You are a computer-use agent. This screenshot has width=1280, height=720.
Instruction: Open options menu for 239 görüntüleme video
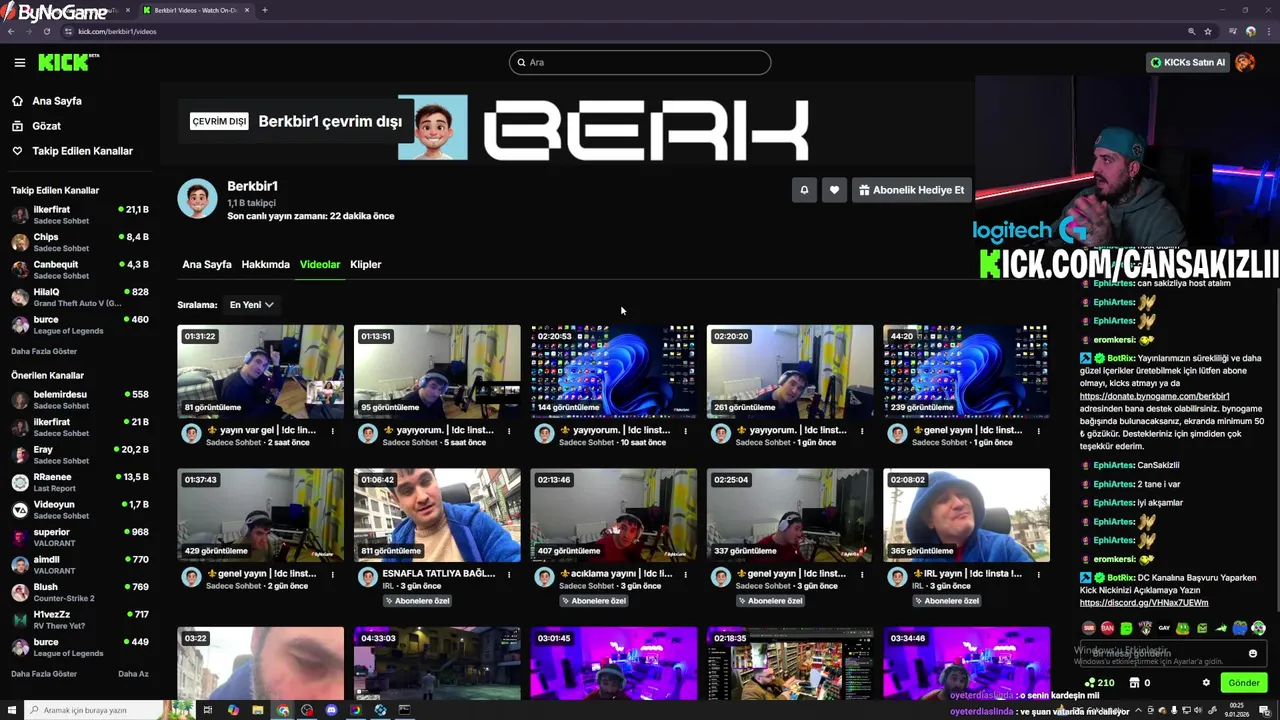1039,432
